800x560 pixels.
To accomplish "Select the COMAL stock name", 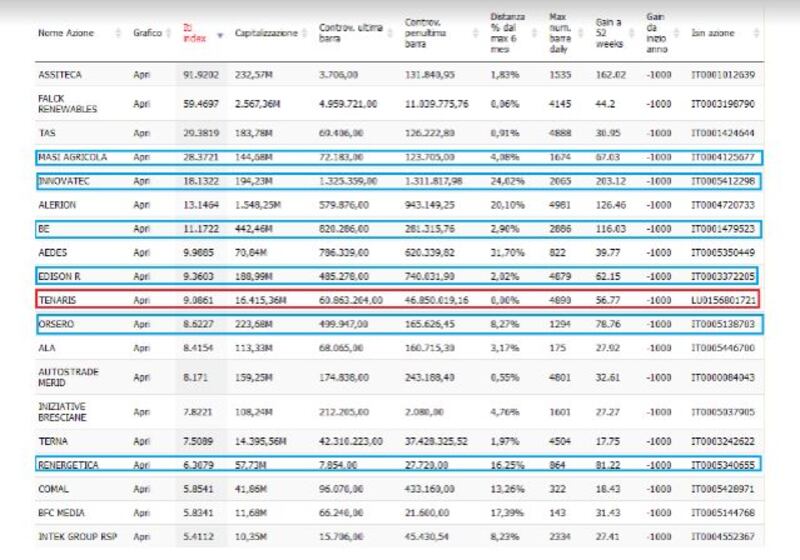I will point(53,489).
